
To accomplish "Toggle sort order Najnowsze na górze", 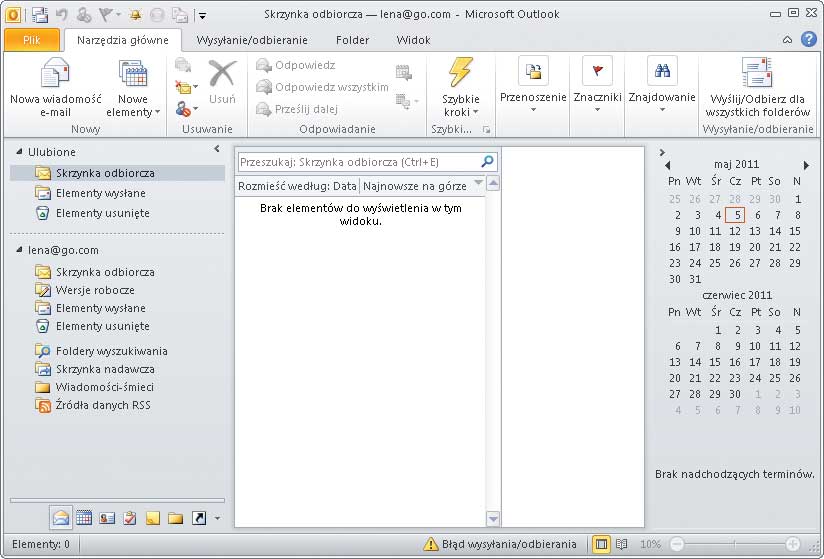I will (x=414, y=185).
